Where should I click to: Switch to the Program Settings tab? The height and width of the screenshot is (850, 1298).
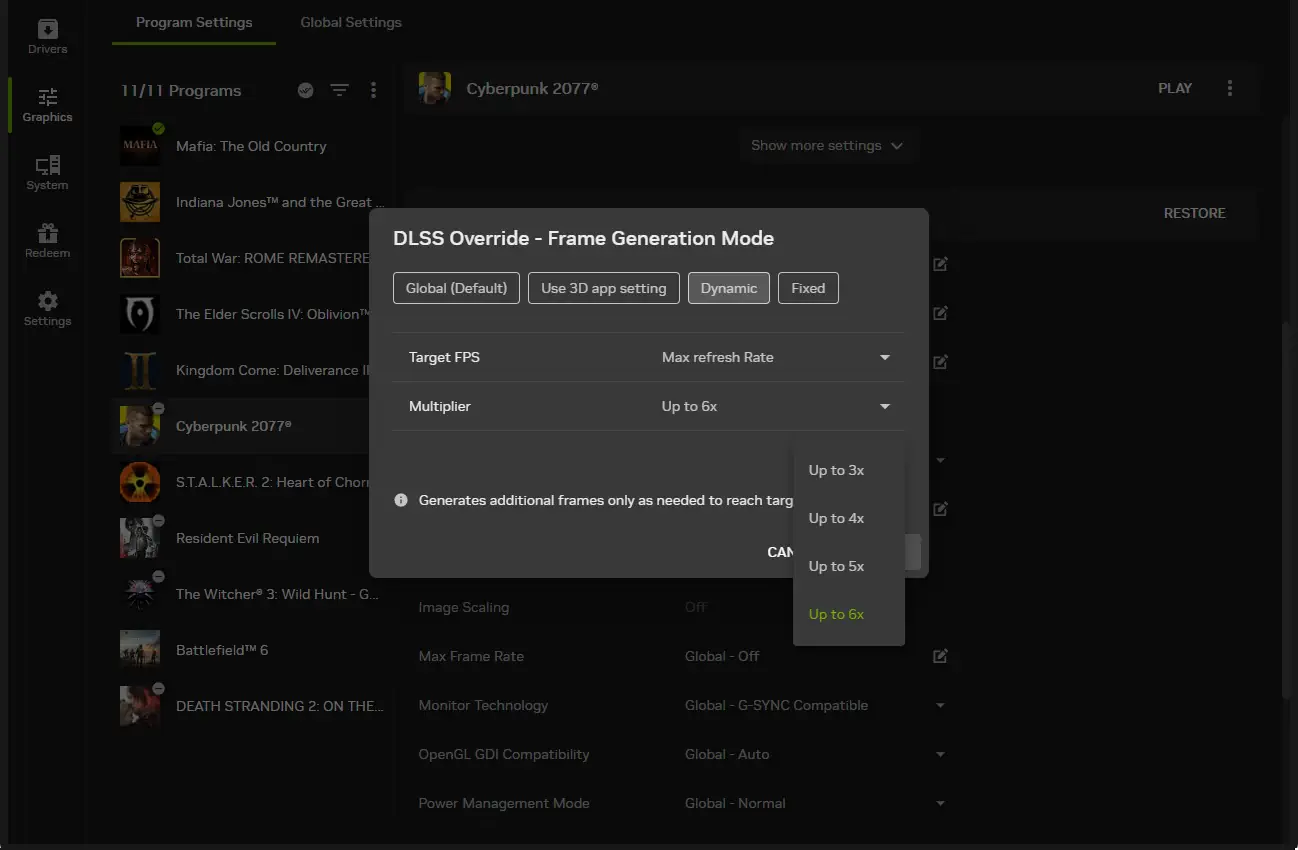pos(194,22)
